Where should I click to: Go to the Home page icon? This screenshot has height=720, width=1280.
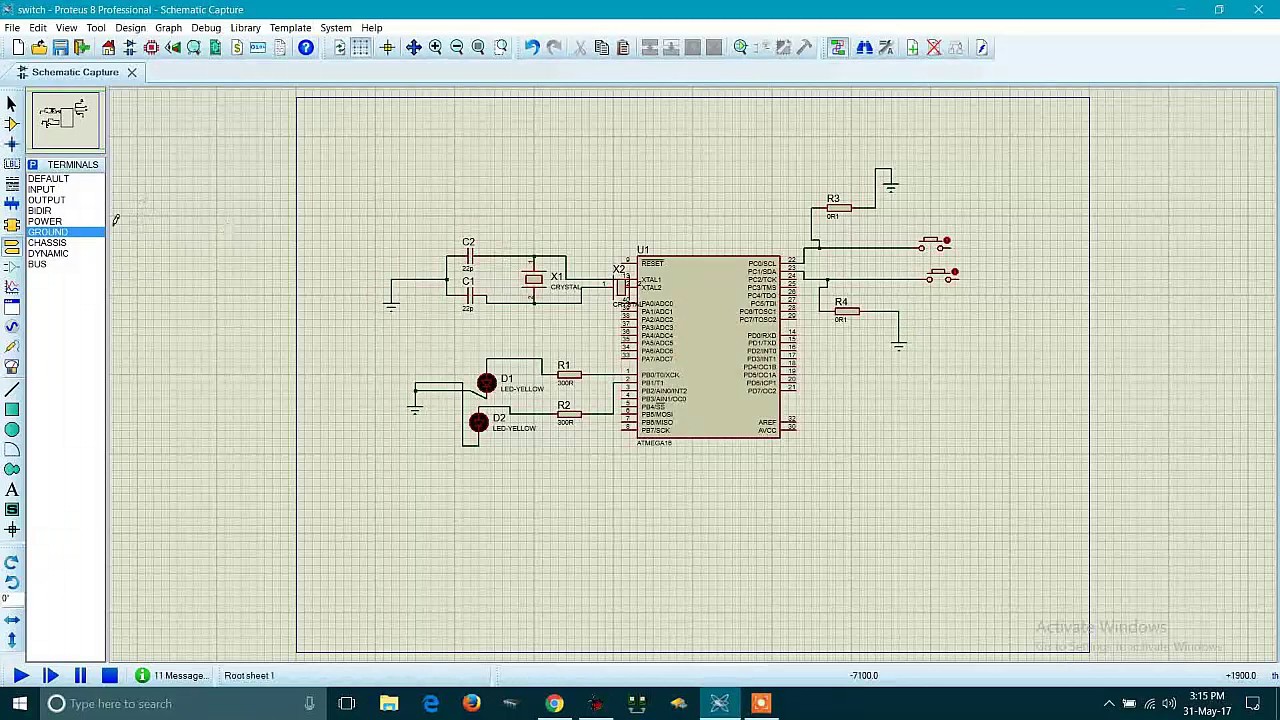coord(108,47)
